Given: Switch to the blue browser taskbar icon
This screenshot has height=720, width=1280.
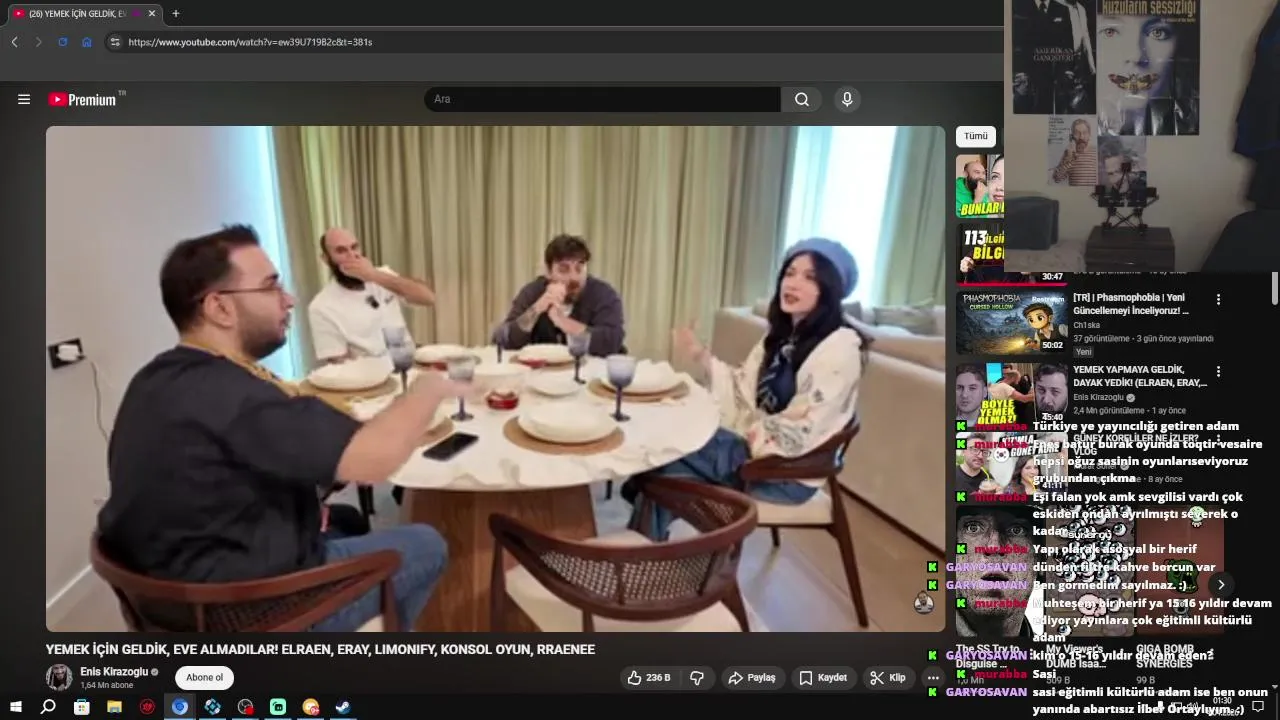Looking at the screenshot, I should pyautogui.click(x=180, y=707).
